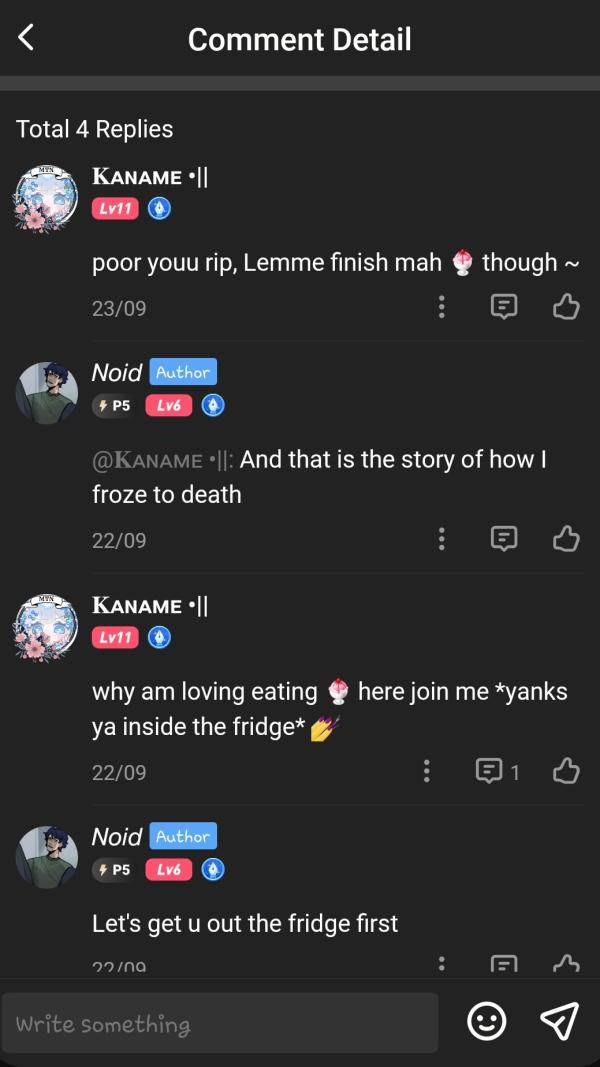
Task: Open replies on Kaname's 'poor youu' comment
Action: coord(503,307)
